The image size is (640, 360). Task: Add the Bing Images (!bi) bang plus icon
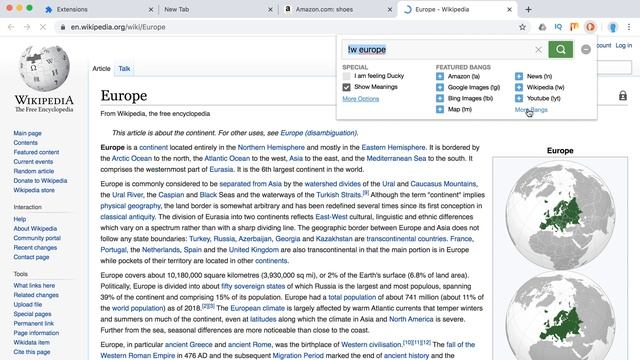tap(440, 98)
